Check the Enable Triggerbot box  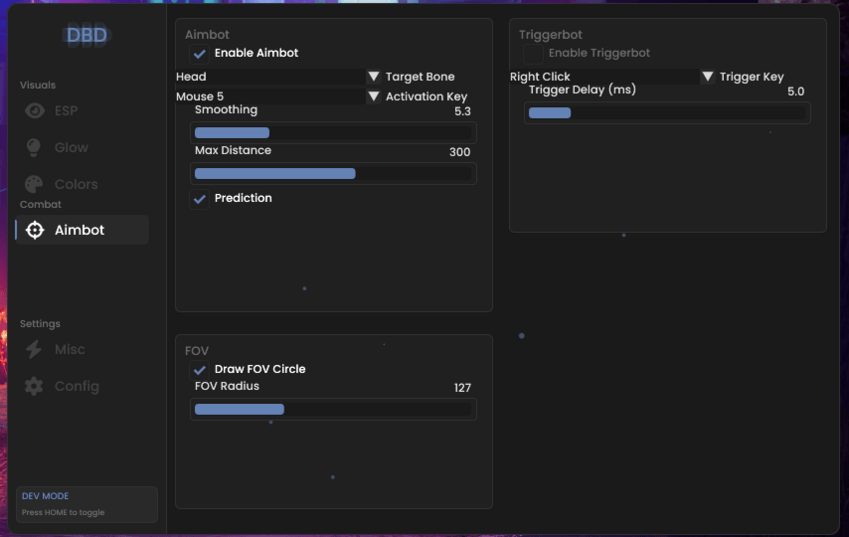click(x=533, y=54)
